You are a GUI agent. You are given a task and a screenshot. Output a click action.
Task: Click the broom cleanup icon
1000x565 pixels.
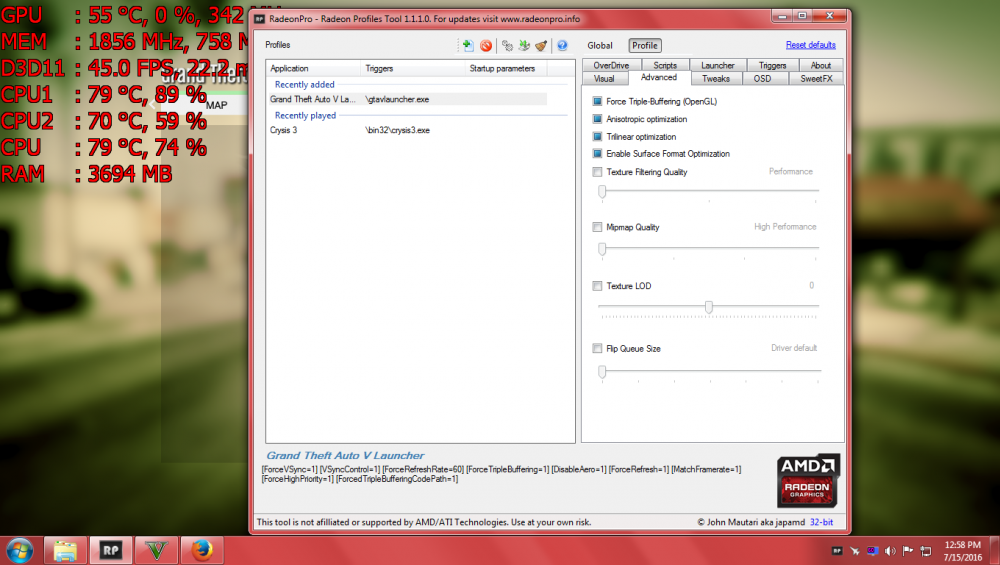541,45
